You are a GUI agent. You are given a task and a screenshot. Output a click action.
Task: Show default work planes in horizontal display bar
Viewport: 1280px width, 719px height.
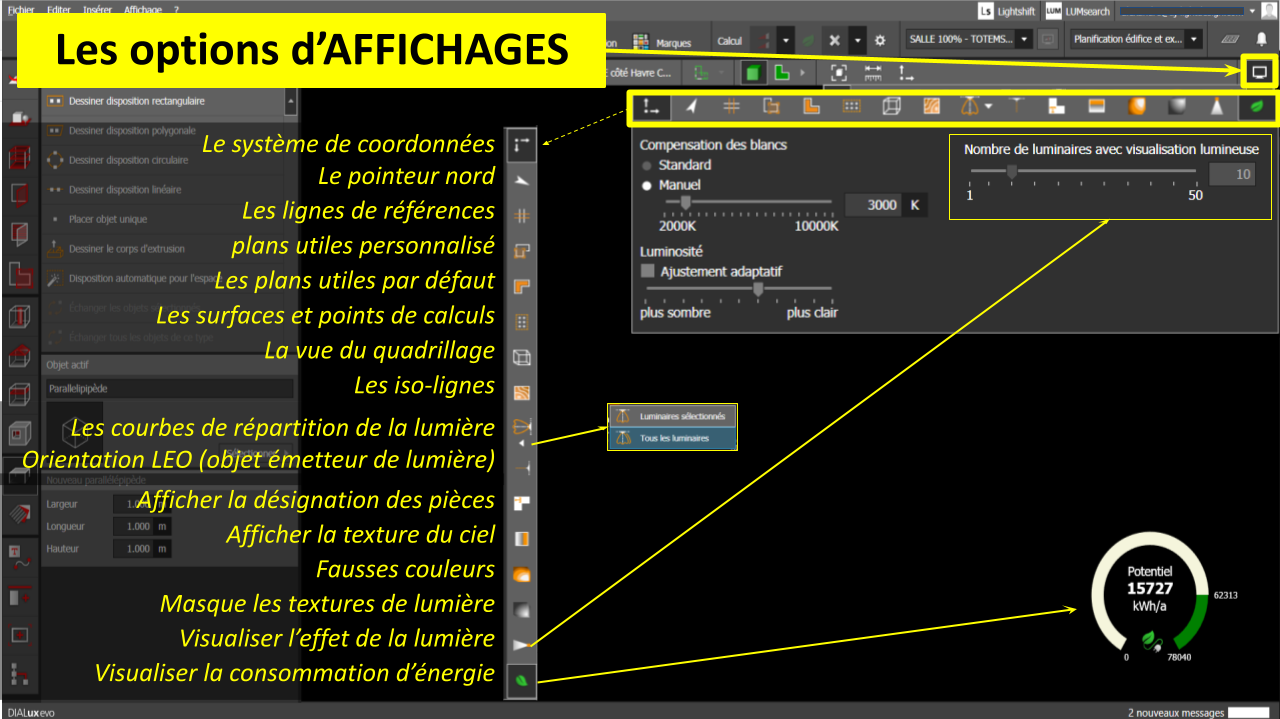[811, 107]
